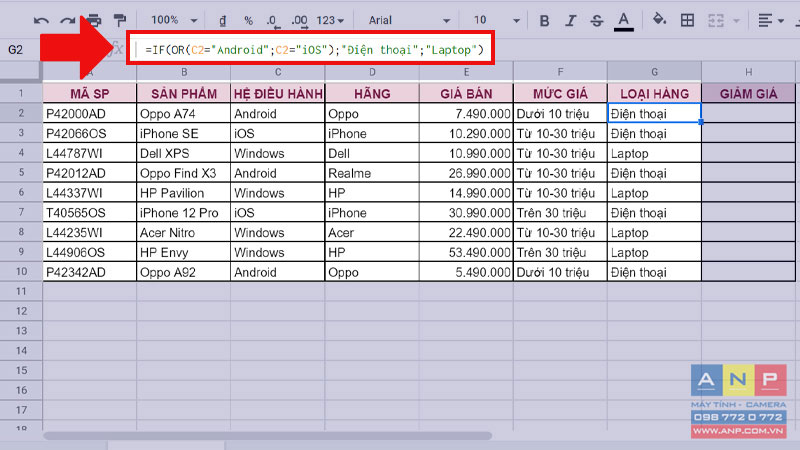Toggle strikethrough formatting

point(596,20)
